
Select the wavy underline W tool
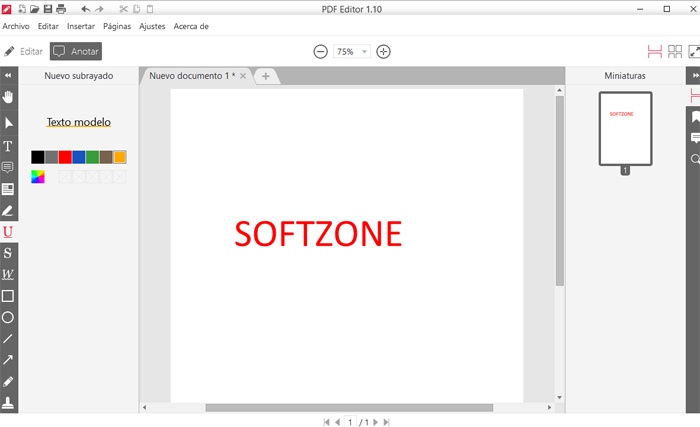coord(8,274)
